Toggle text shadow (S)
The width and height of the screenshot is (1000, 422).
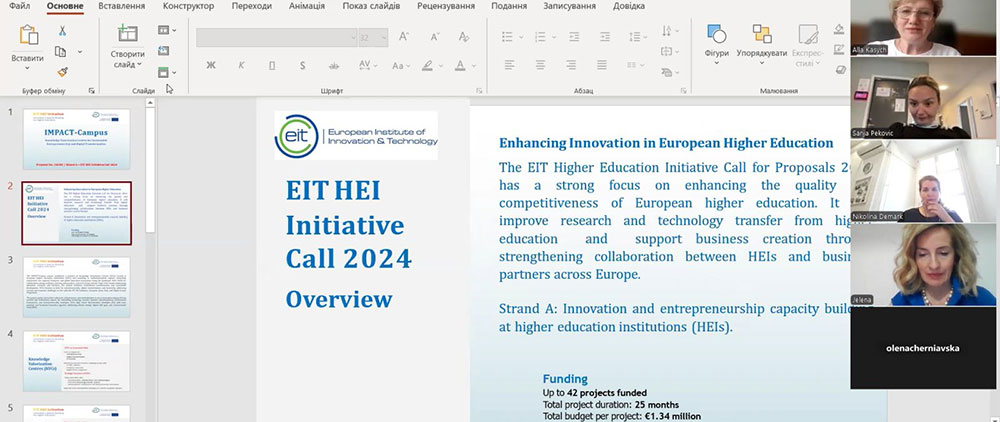click(x=303, y=65)
